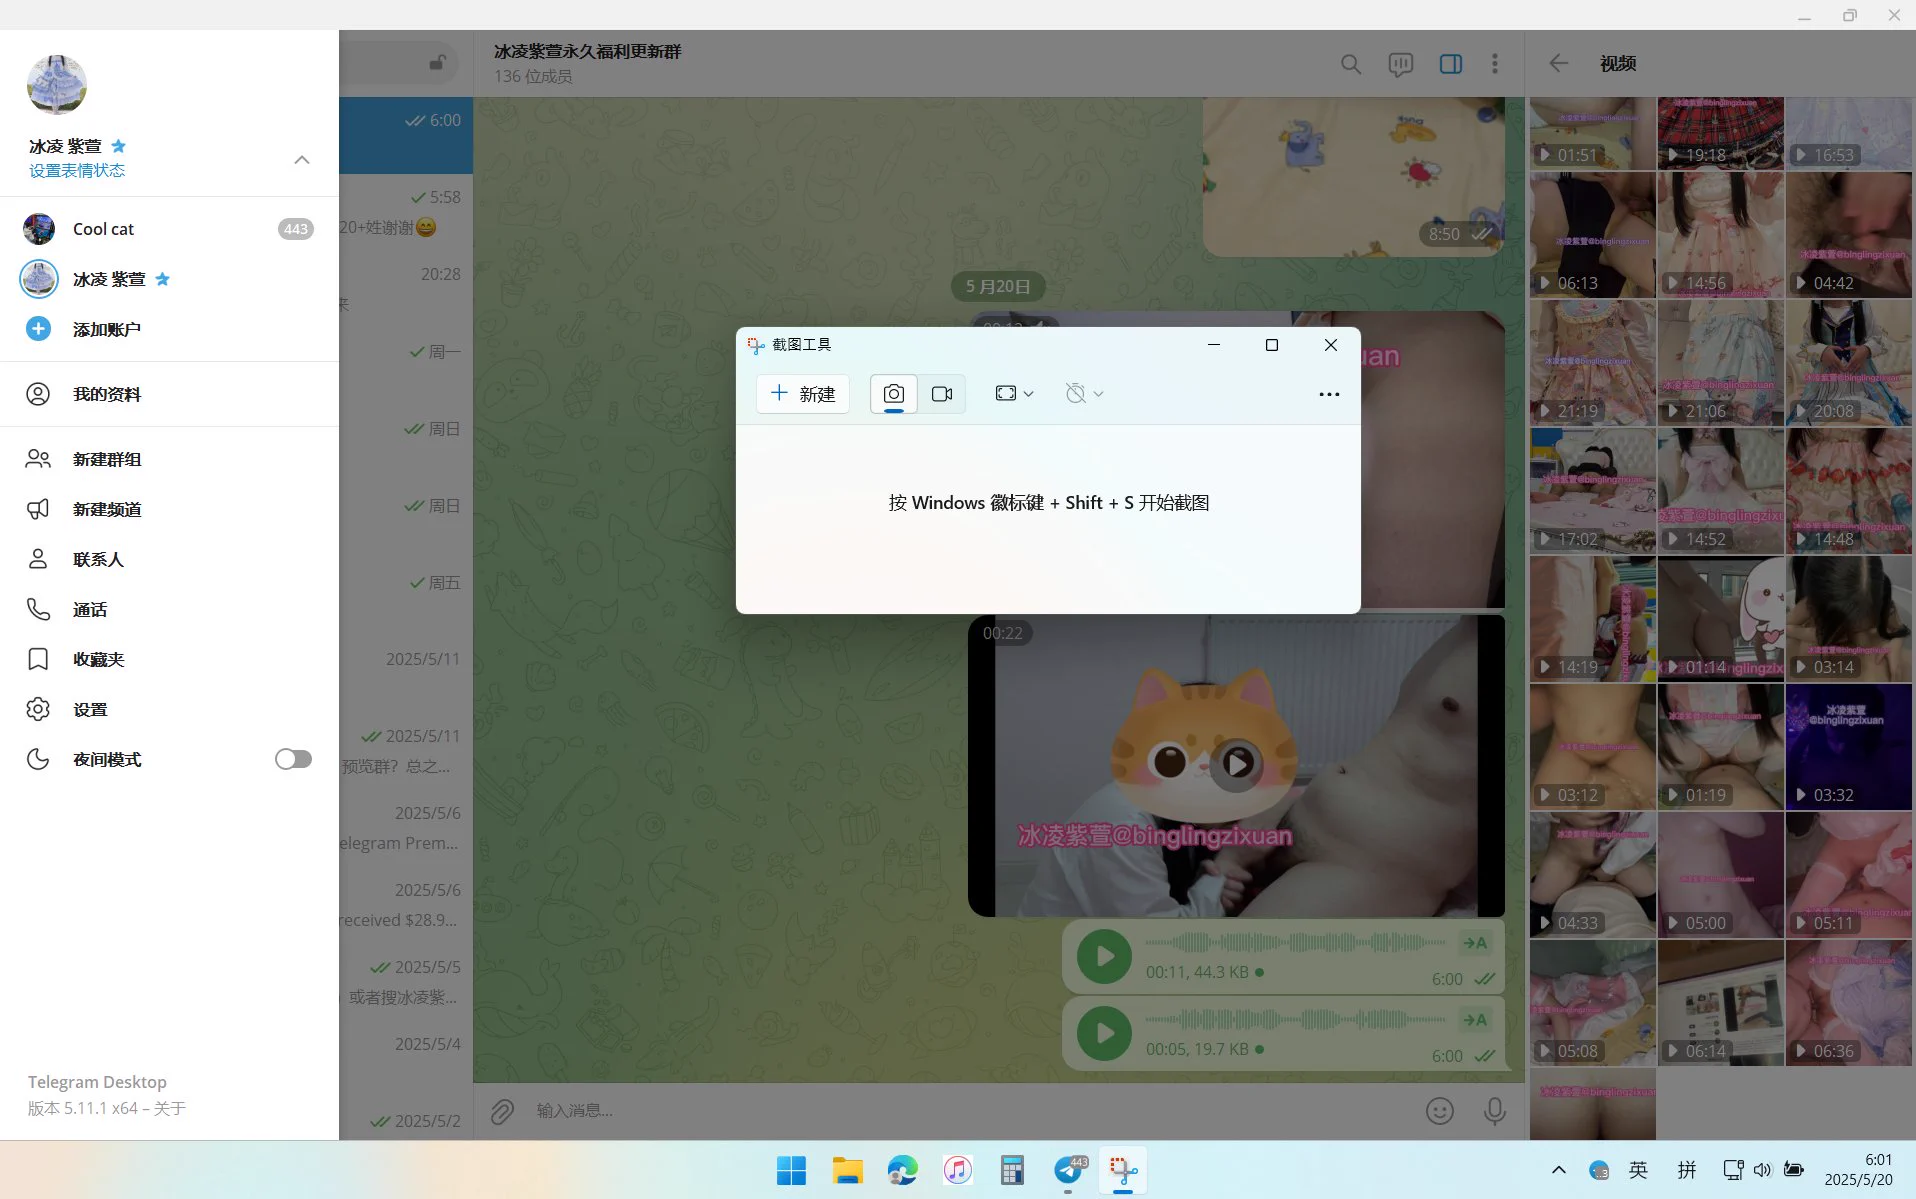The image size is (1916, 1199).
Task: Click the Telegram taskbar icon
Action: (x=1068, y=1170)
